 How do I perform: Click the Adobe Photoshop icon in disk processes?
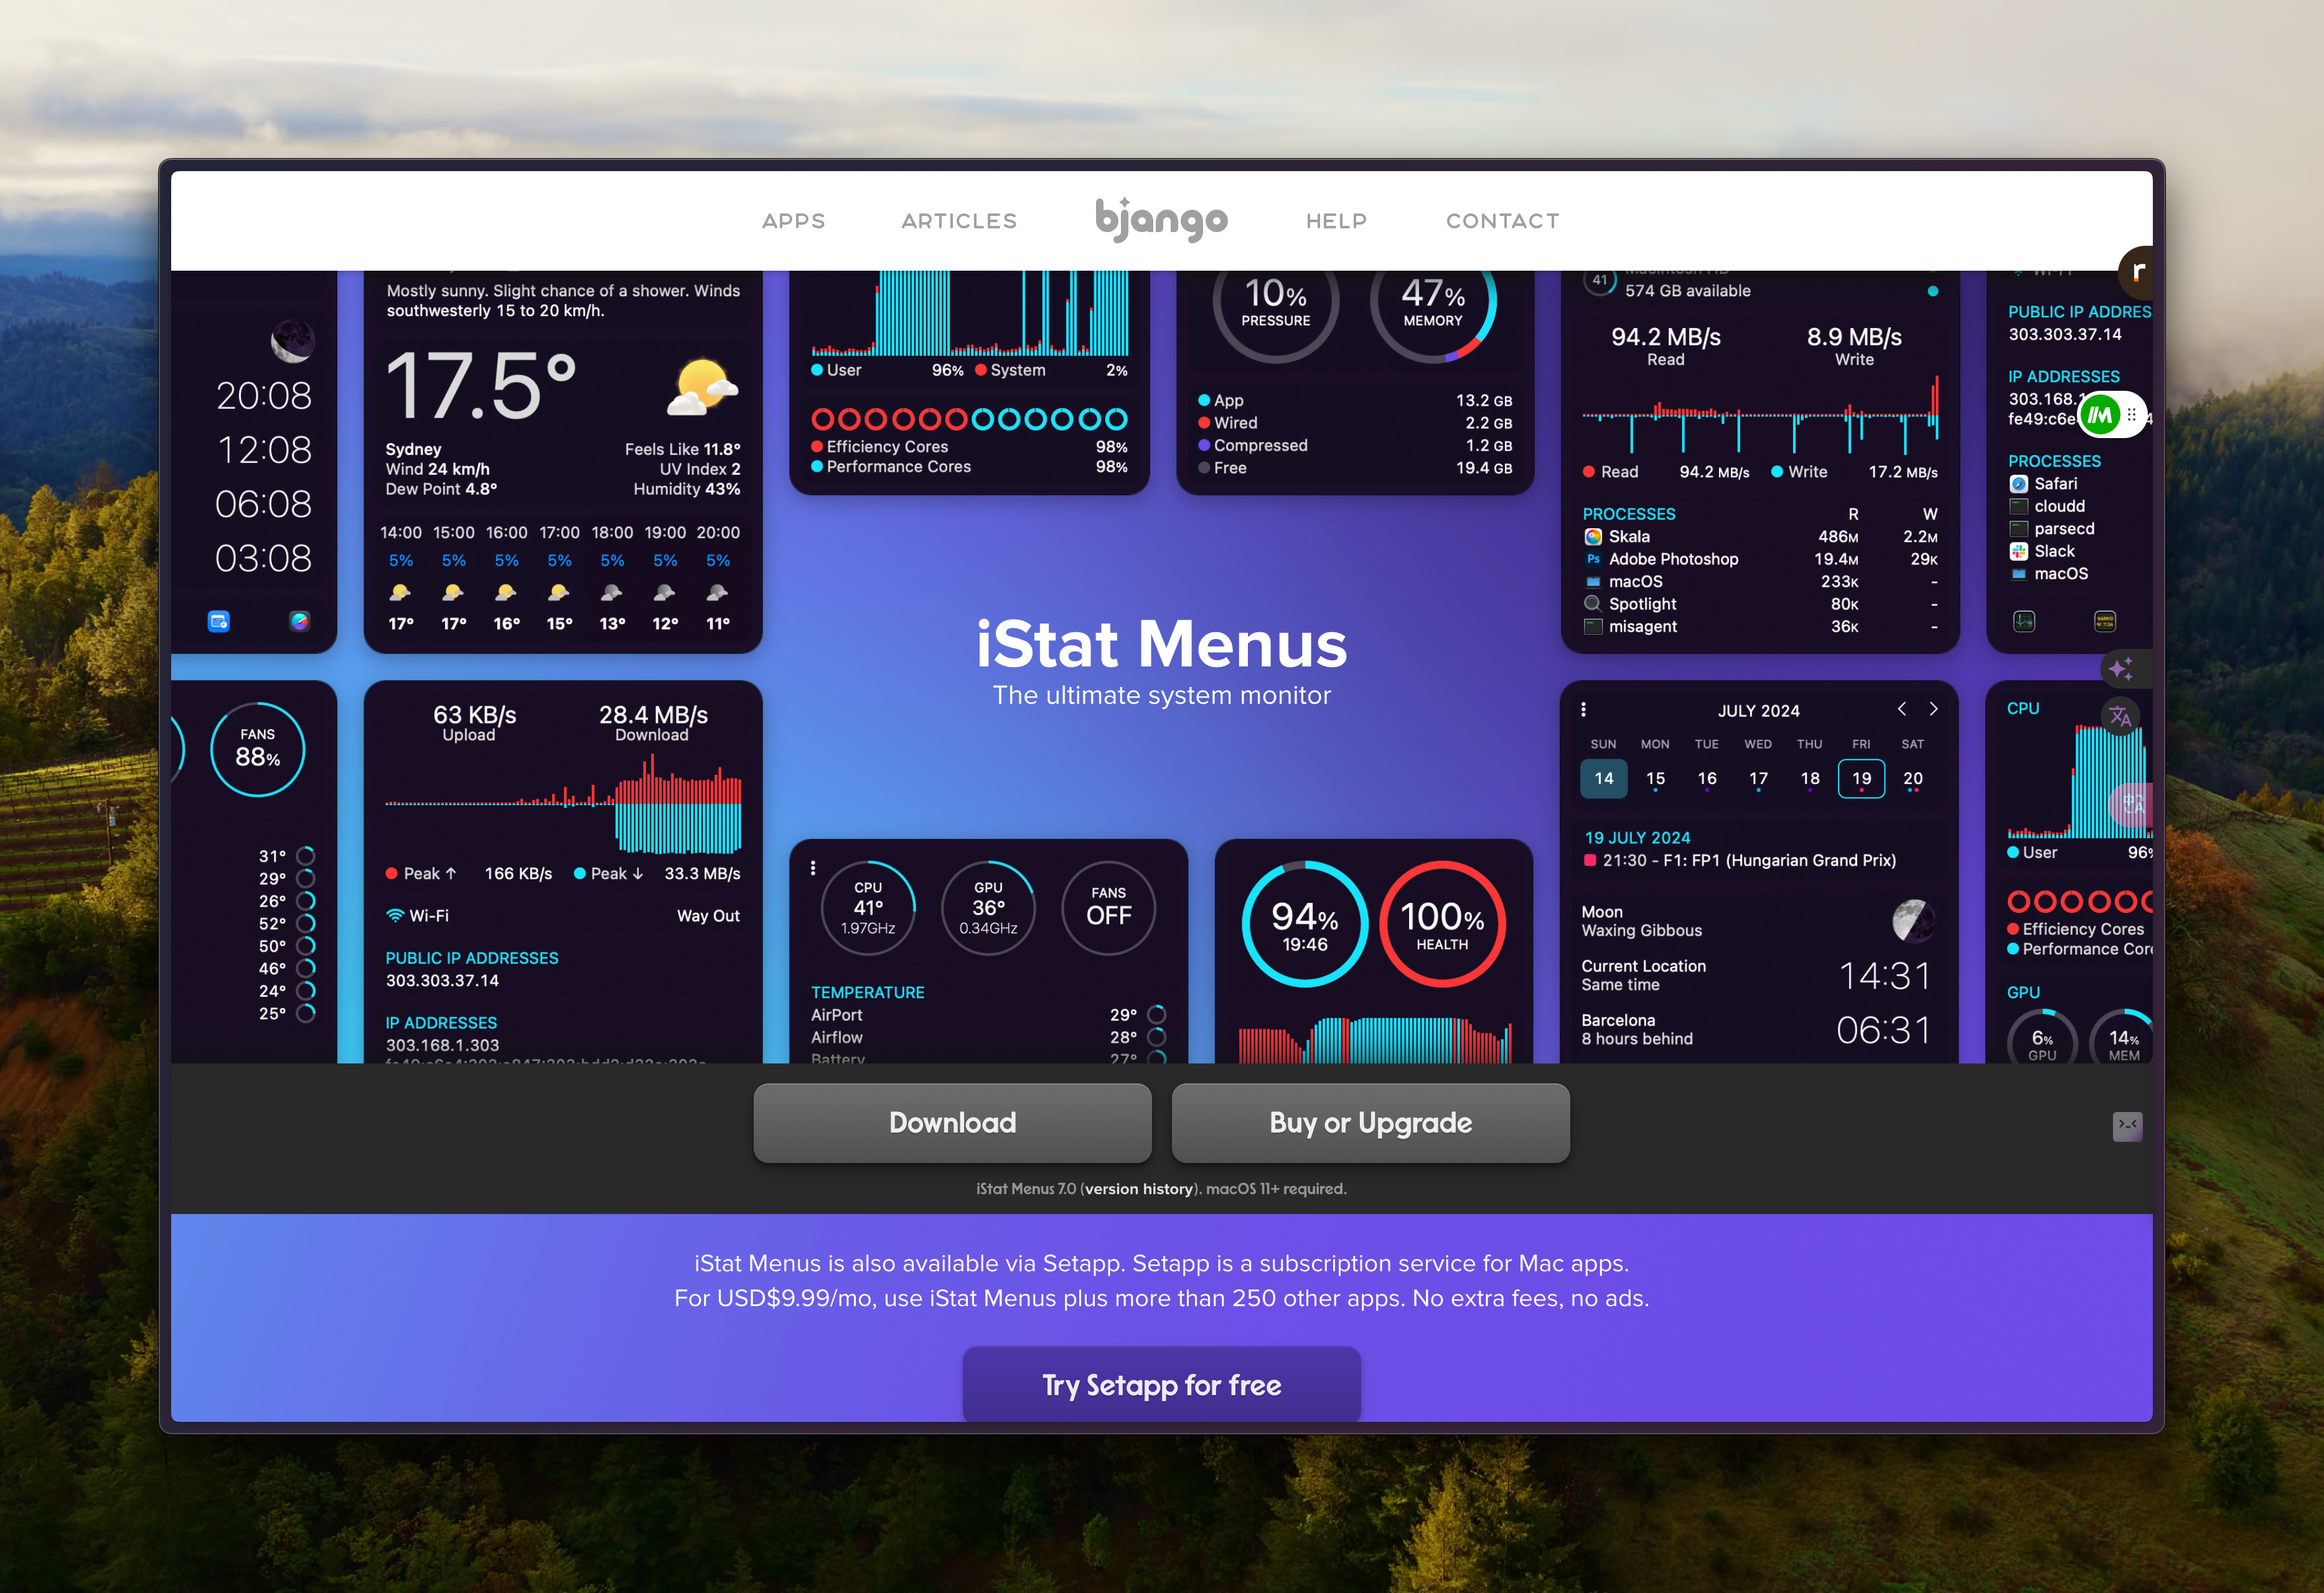[x=1593, y=559]
